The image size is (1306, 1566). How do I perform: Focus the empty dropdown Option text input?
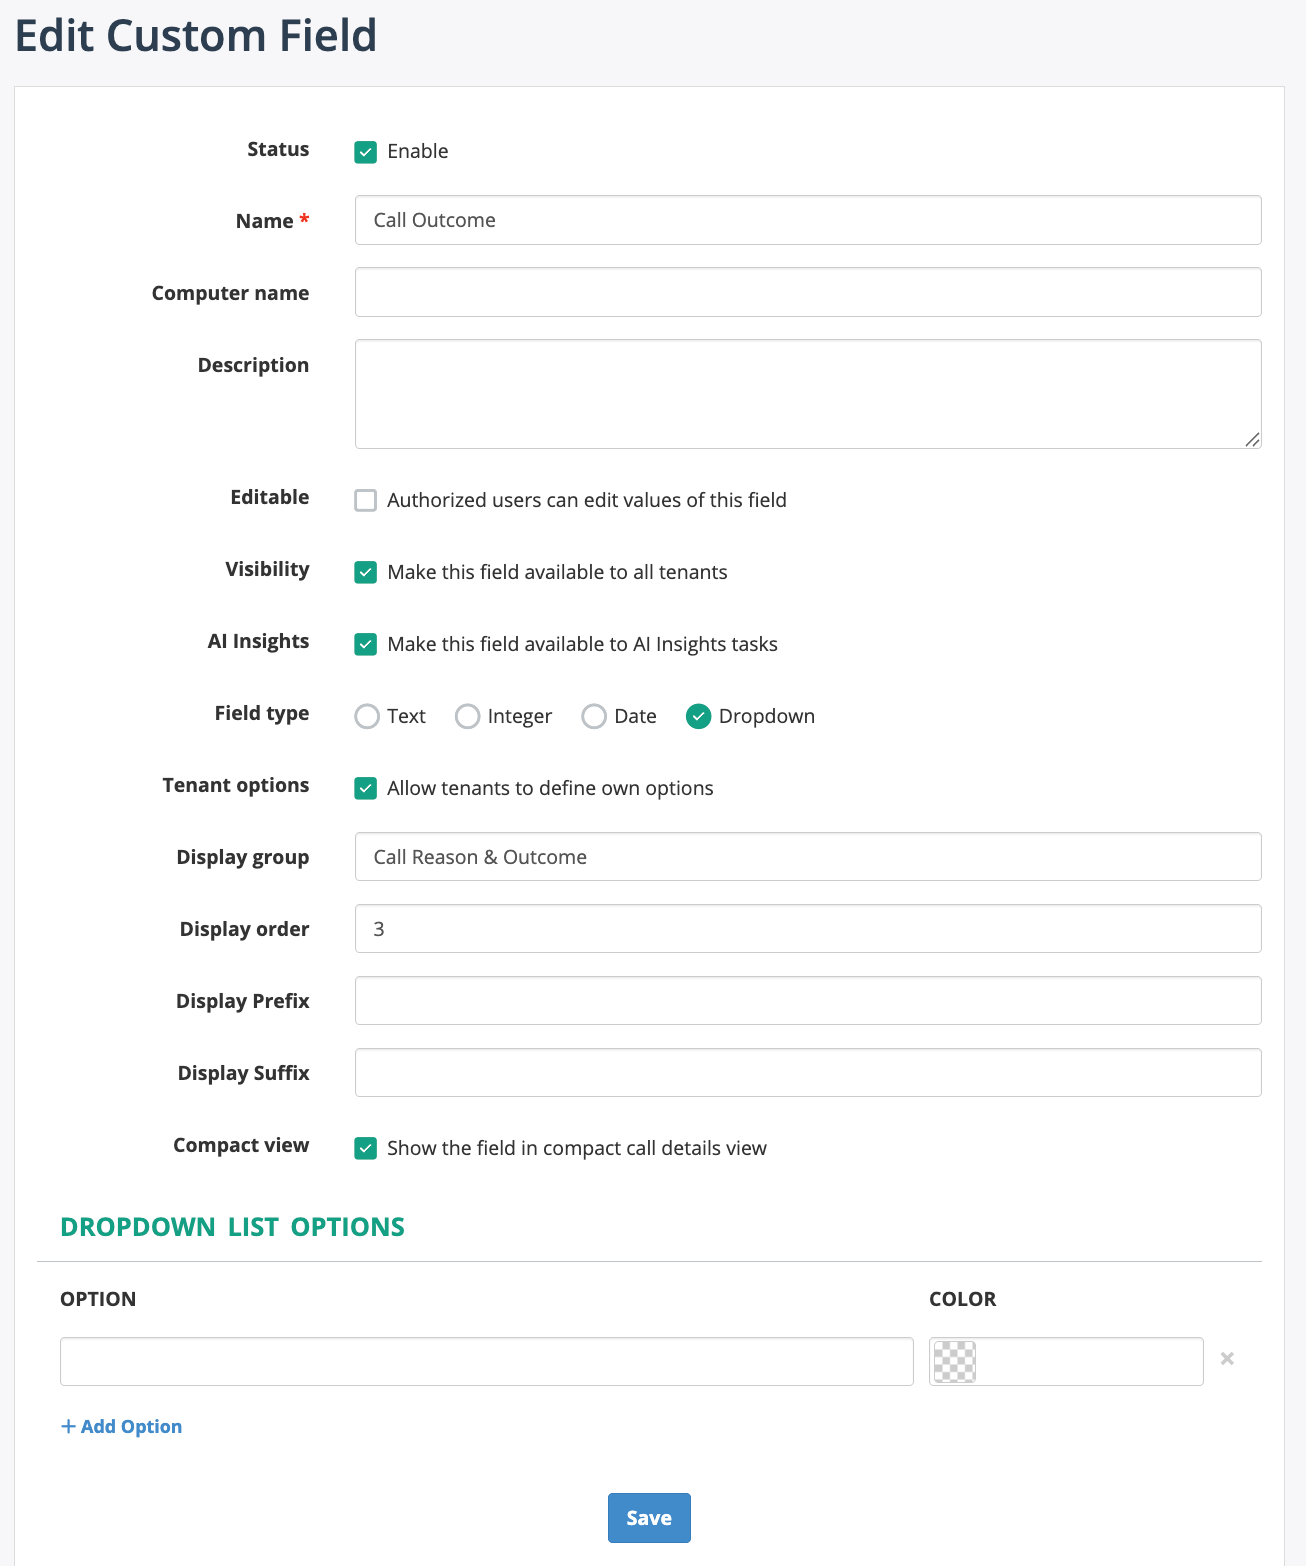486,1361
